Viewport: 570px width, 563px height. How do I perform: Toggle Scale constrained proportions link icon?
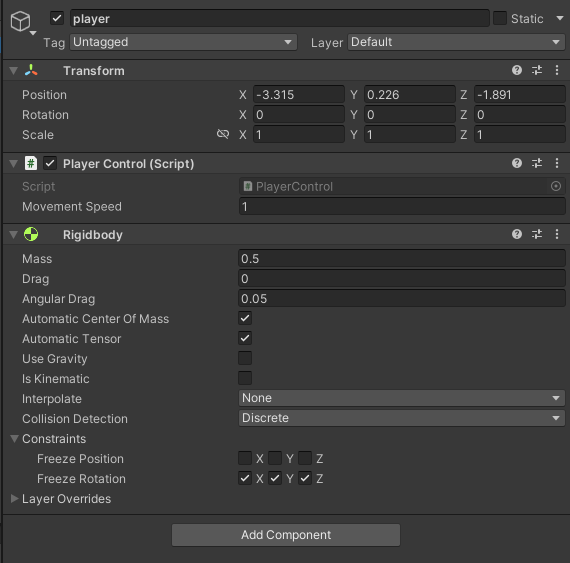(223, 134)
